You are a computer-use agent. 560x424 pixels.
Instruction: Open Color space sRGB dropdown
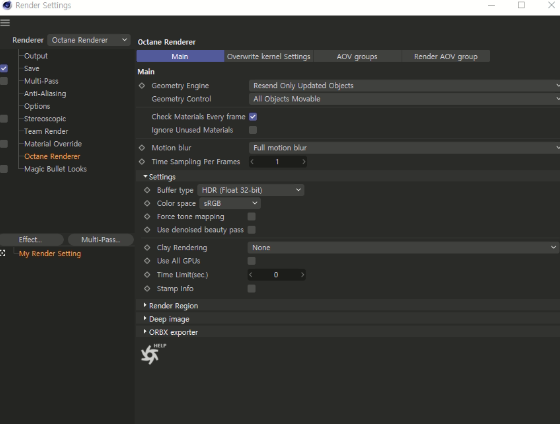point(230,204)
